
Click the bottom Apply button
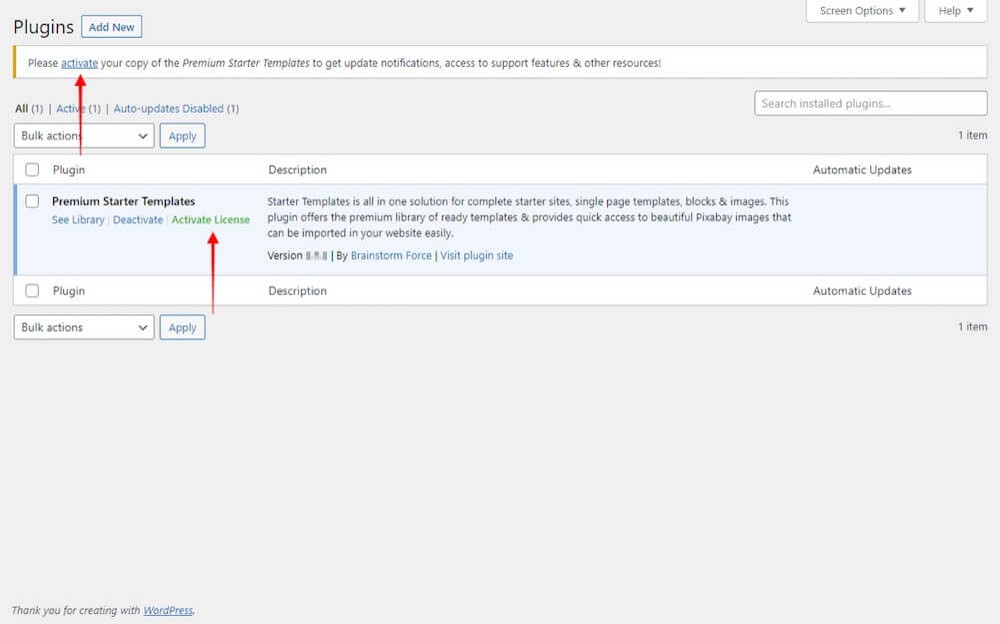[182, 327]
